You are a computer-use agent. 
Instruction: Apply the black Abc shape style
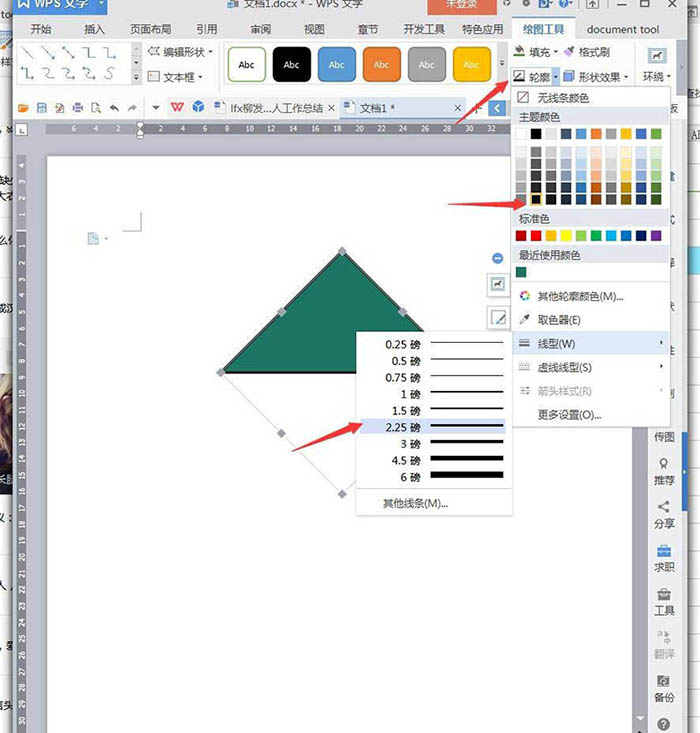click(x=291, y=64)
